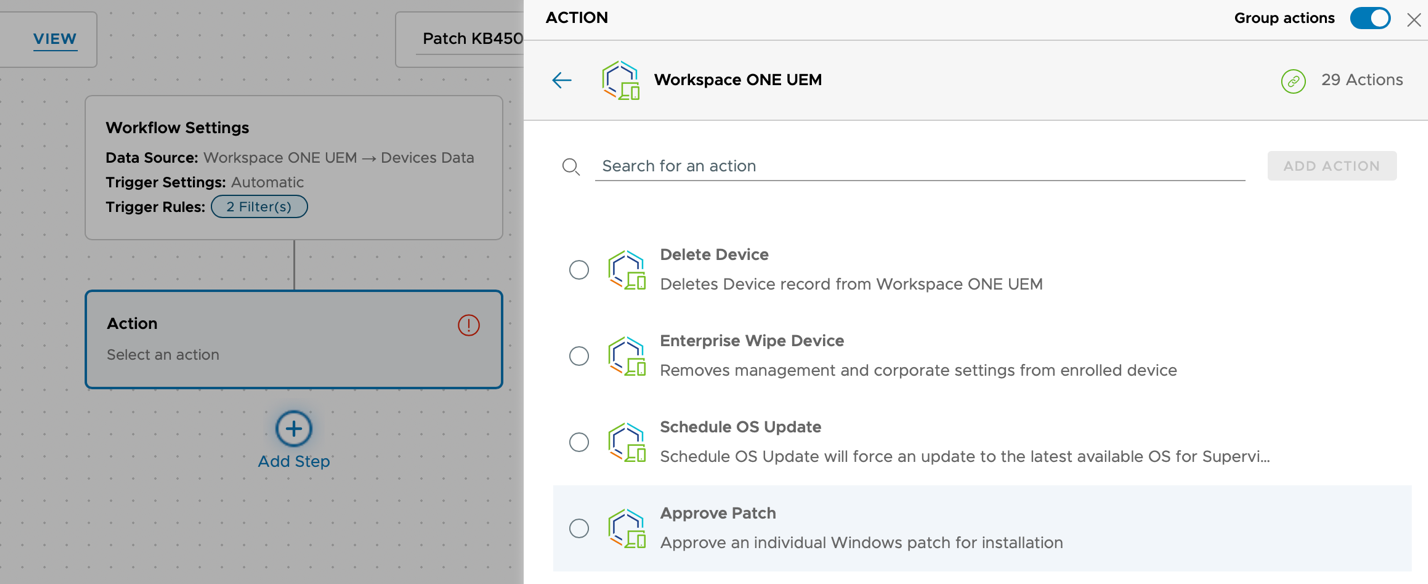Viewport: 1428px width, 584px height.
Task: Click the Approve Patch action icon
Action: [x=627, y=528]
